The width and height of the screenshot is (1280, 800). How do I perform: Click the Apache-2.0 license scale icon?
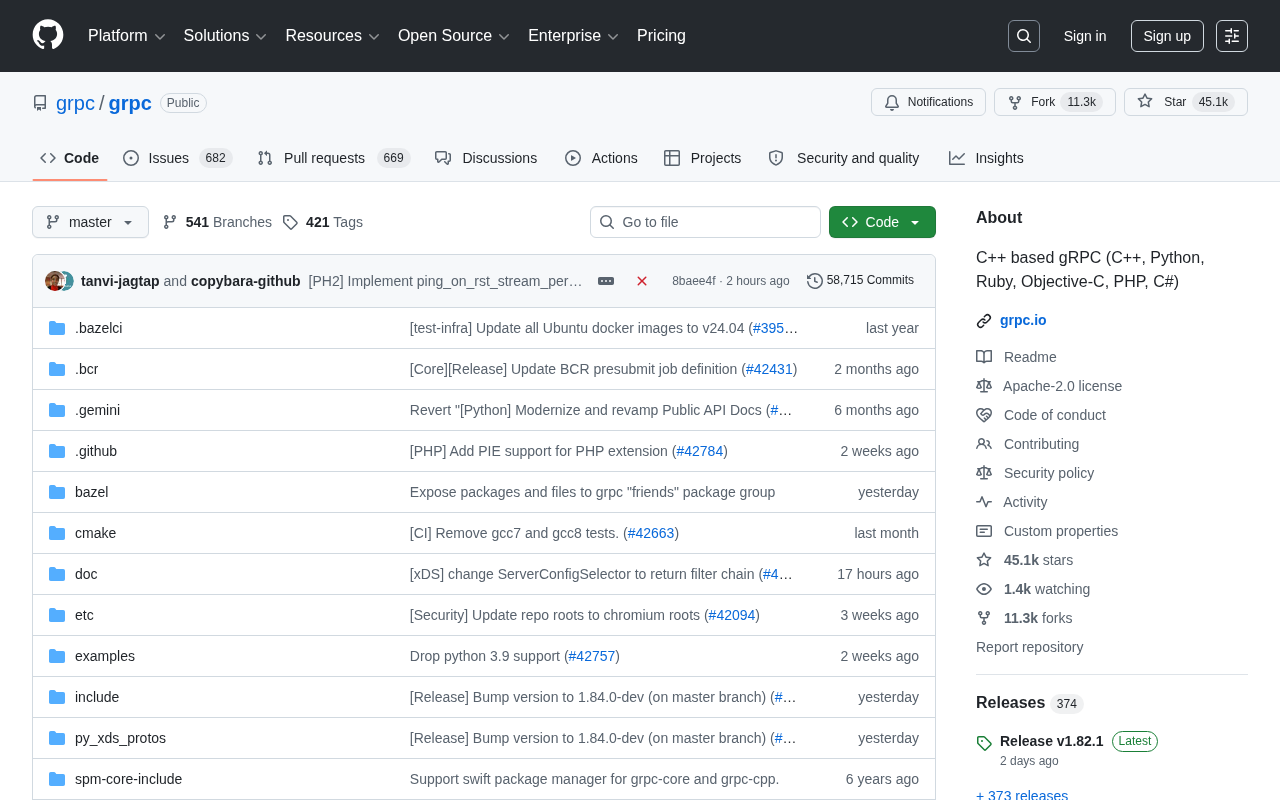[x=984, y=386]
